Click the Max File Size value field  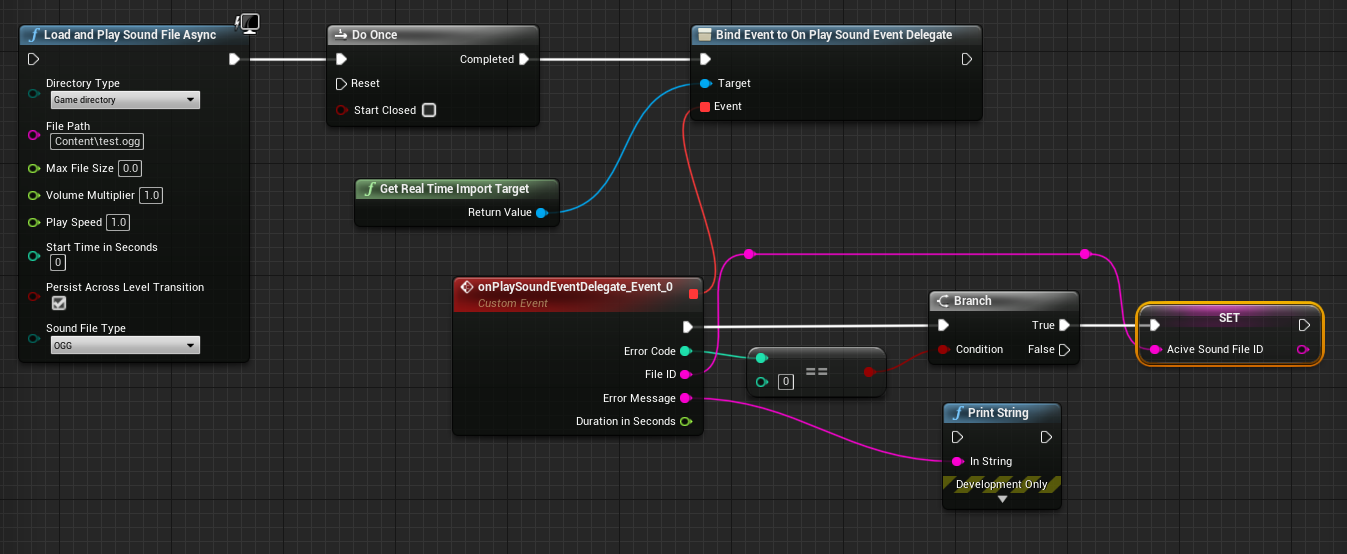pyautogui.click(x=130, y=168)
